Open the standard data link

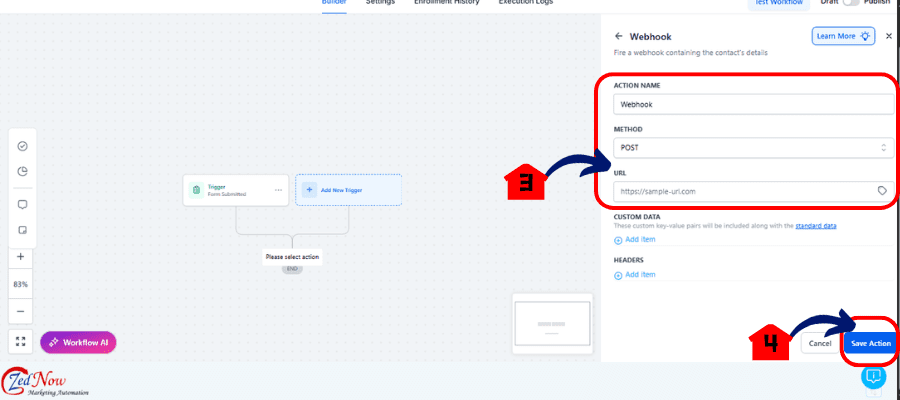tap(816, 226)
